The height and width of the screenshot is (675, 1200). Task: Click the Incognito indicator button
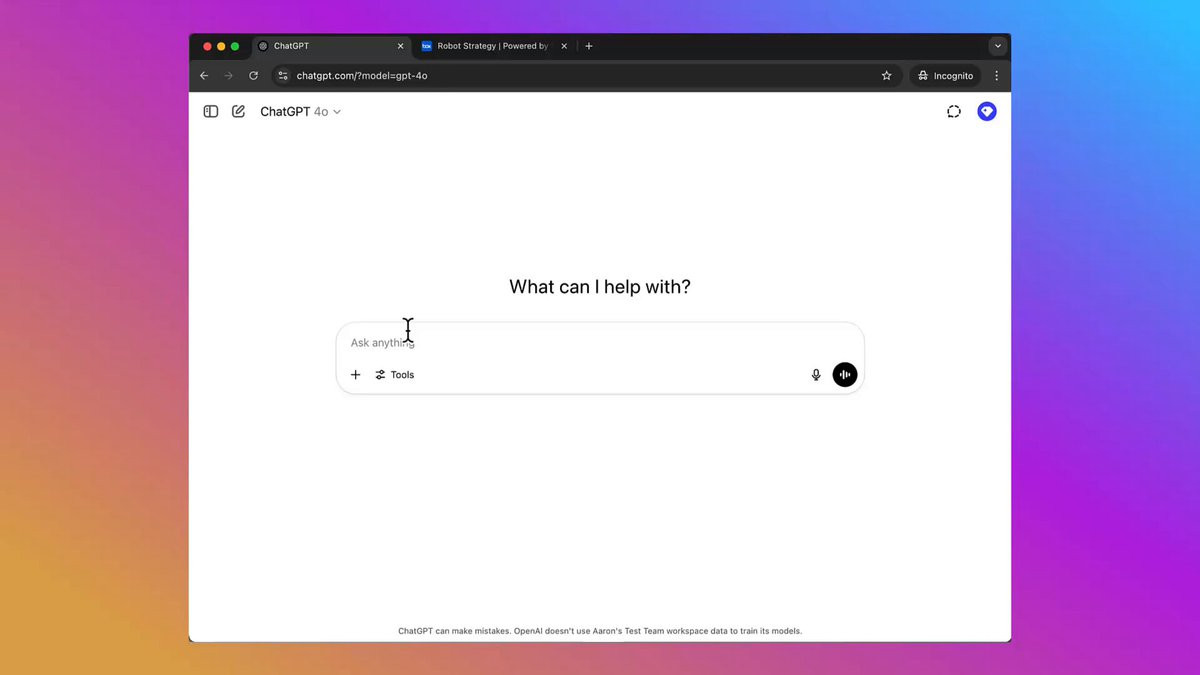(945, 76)
